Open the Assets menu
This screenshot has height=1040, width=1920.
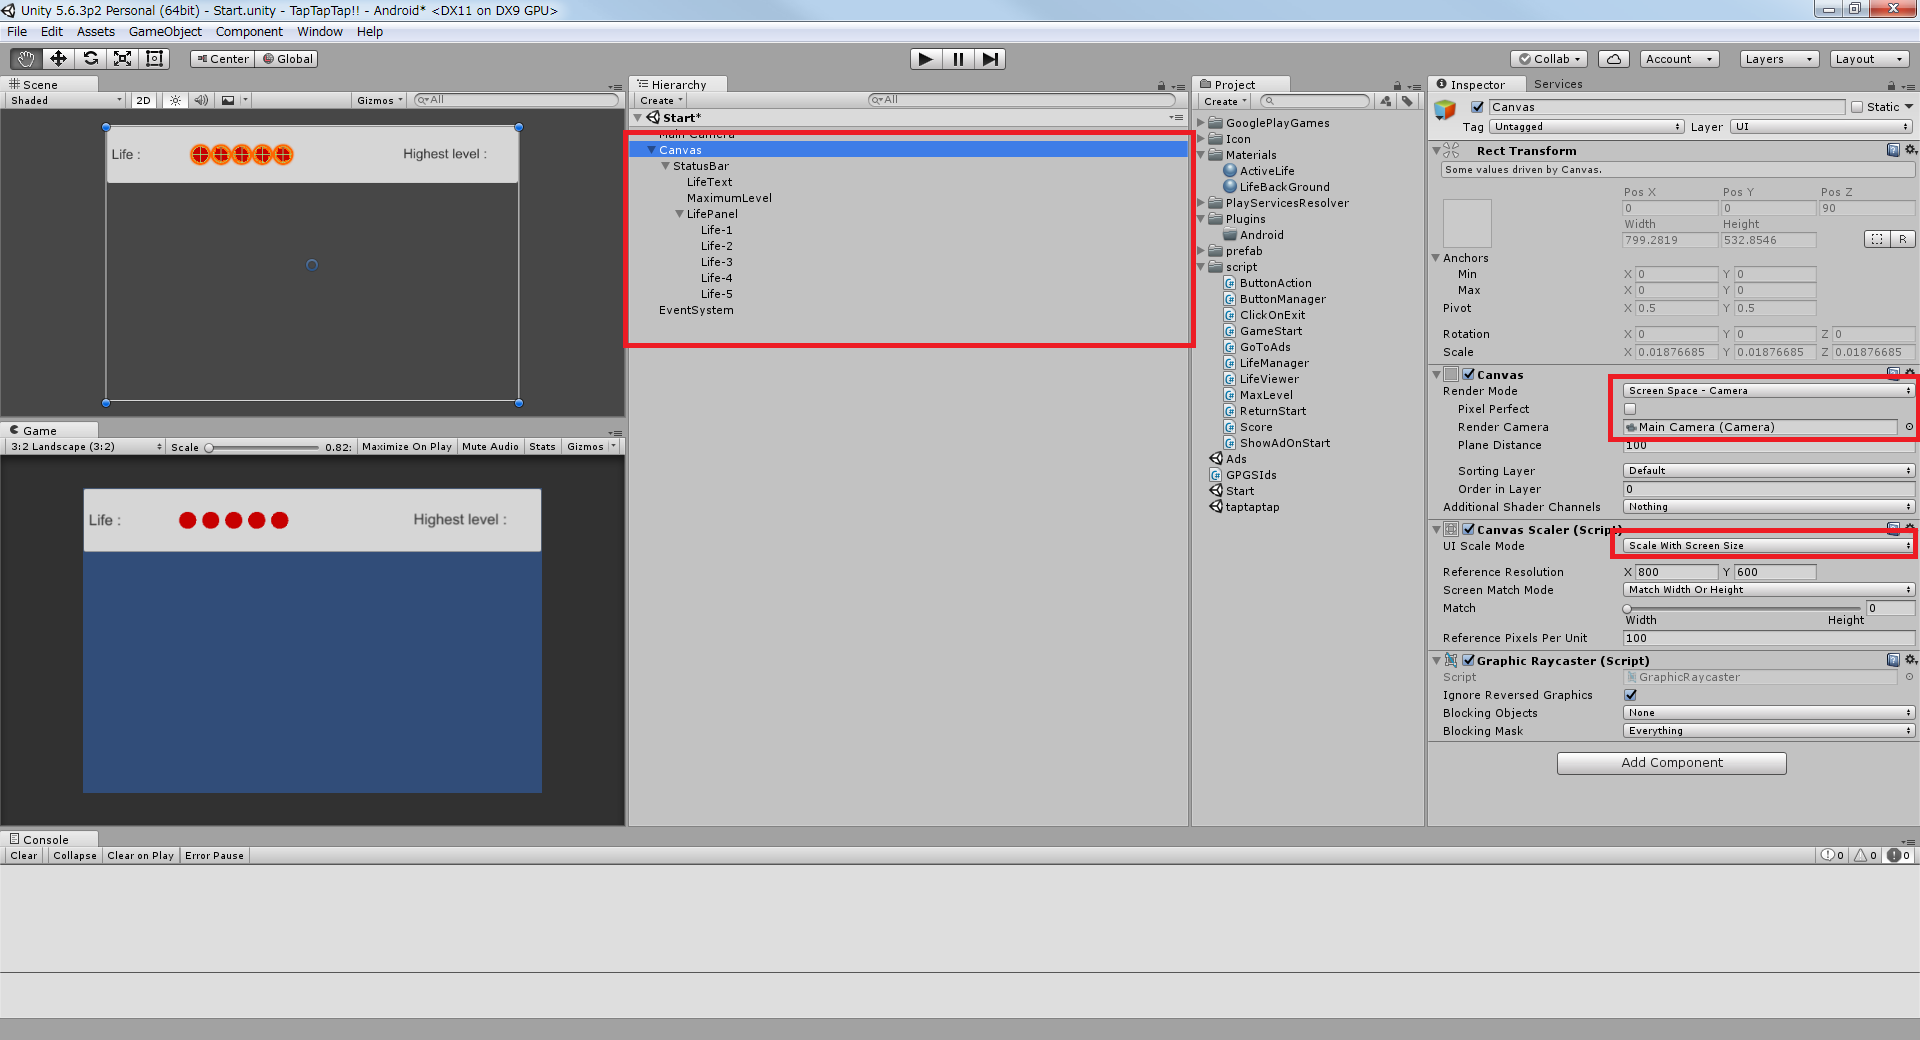pyautogui.click(x=96, y=32)
